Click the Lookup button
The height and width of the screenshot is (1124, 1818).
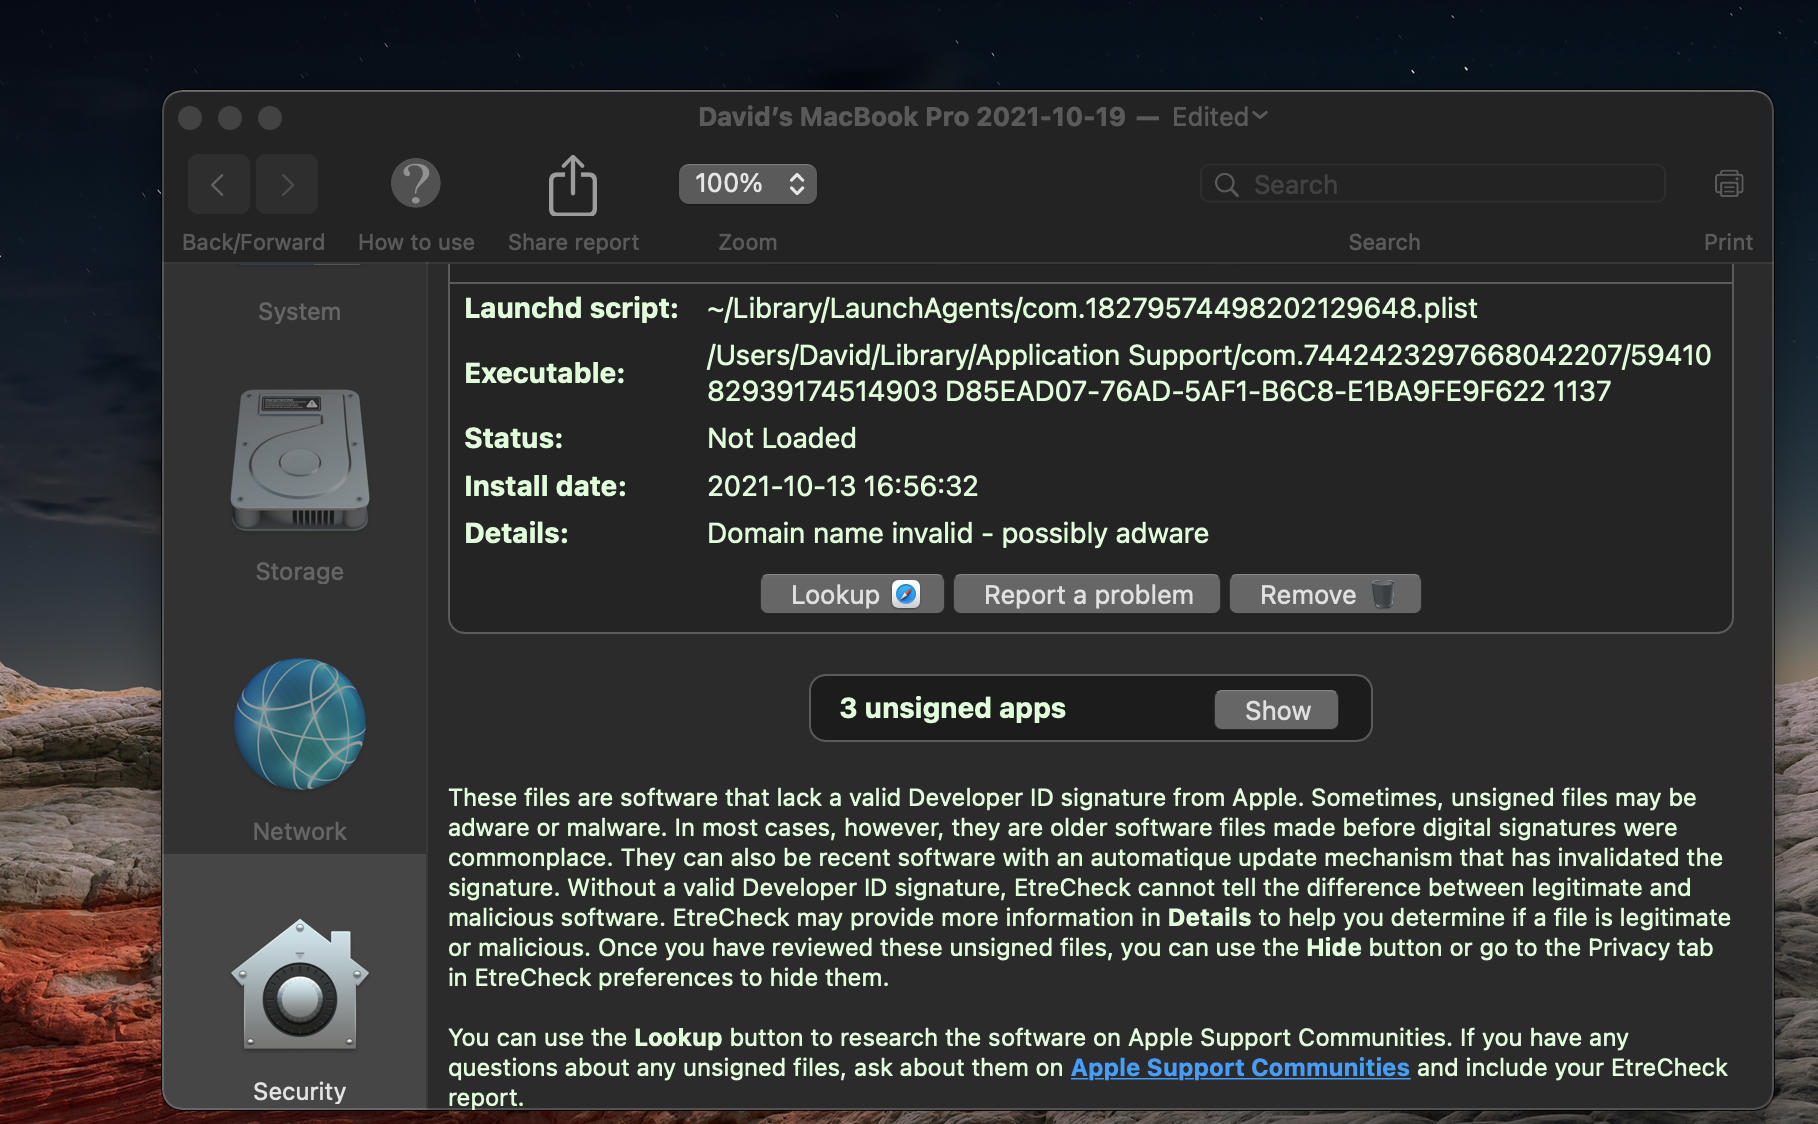pyautogui.click(x=852, y=594)
